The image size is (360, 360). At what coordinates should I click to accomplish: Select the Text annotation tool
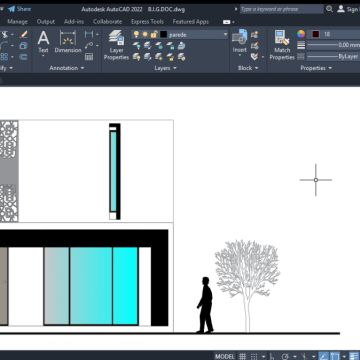(43, 42)
